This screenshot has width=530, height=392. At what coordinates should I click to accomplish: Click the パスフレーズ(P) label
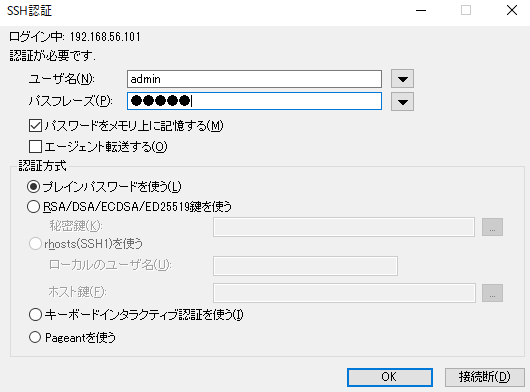70,101
